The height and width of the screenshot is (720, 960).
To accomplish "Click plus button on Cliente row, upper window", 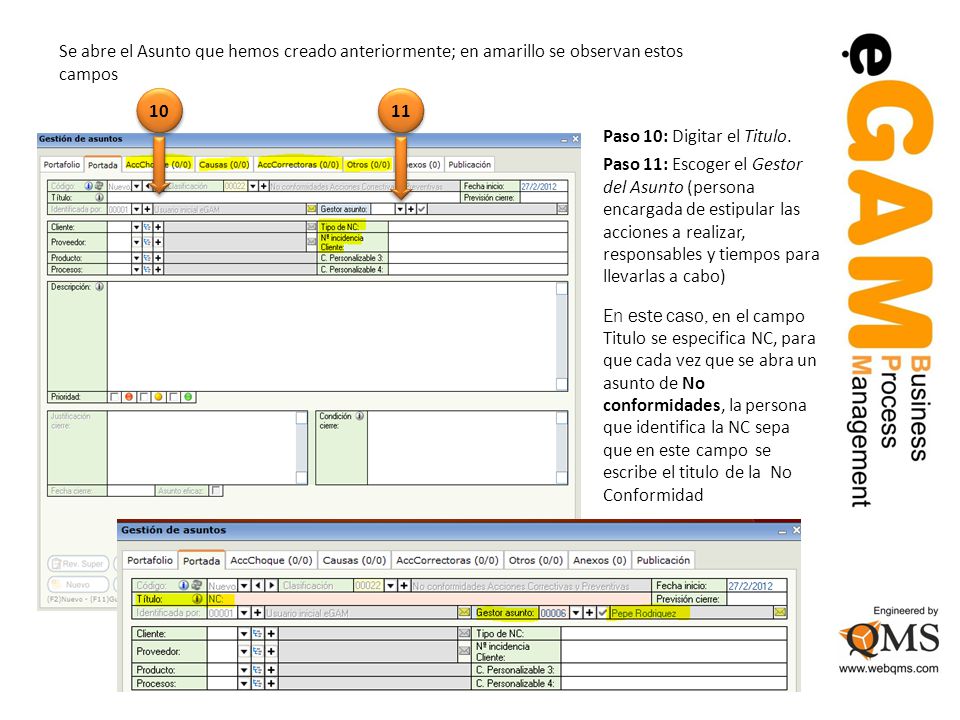I will 158,227.
